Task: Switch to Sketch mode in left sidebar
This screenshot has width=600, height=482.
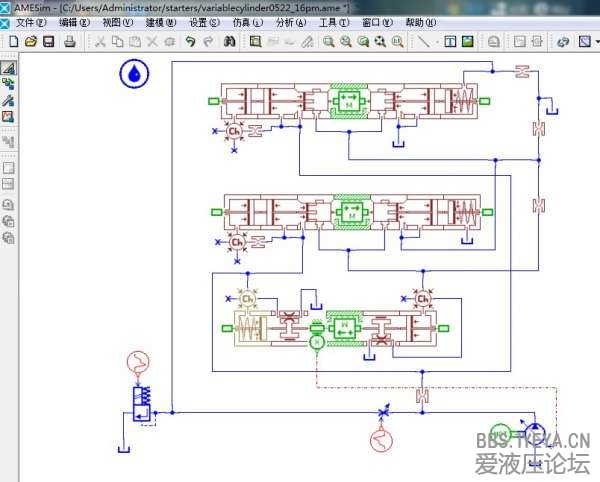Action: tap(8, 69)
